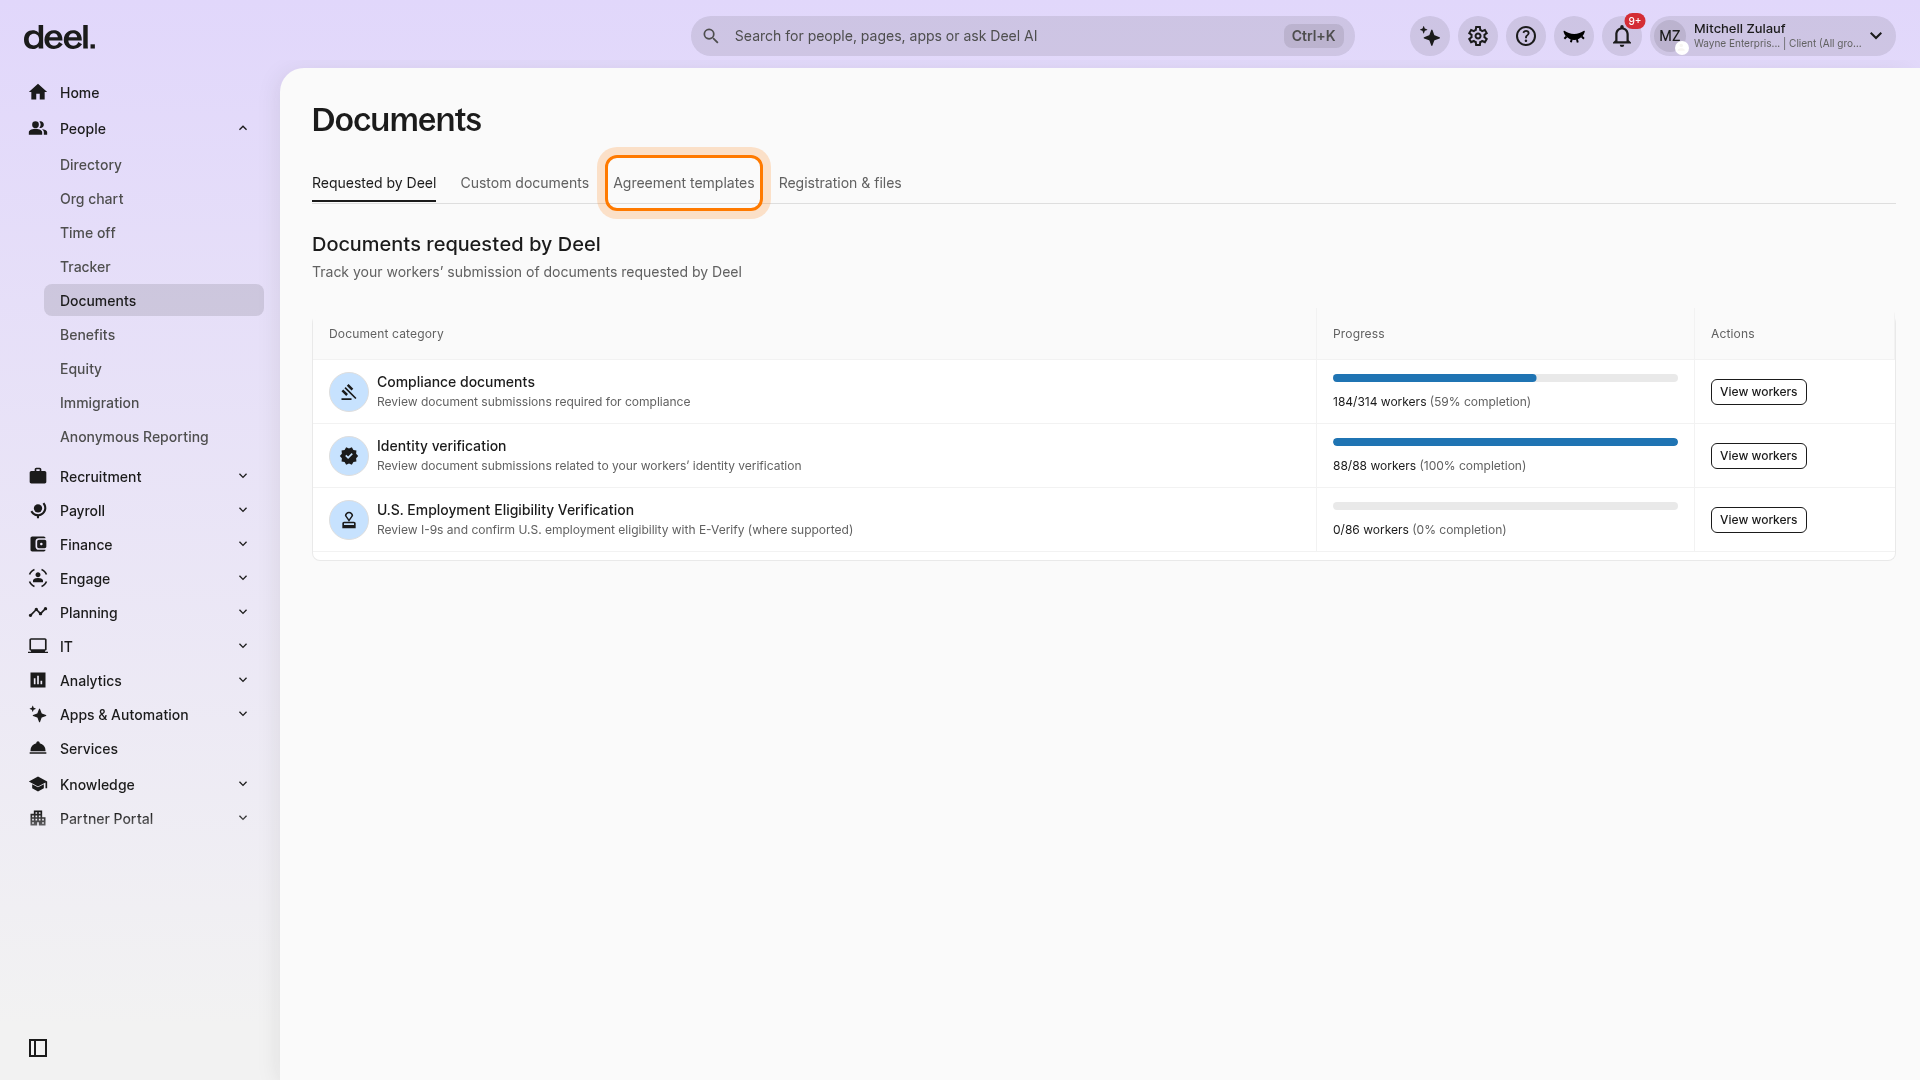Expand the Payroll menu chevron
Screen dimensions: 1920x1080
(x=243, y=510)
